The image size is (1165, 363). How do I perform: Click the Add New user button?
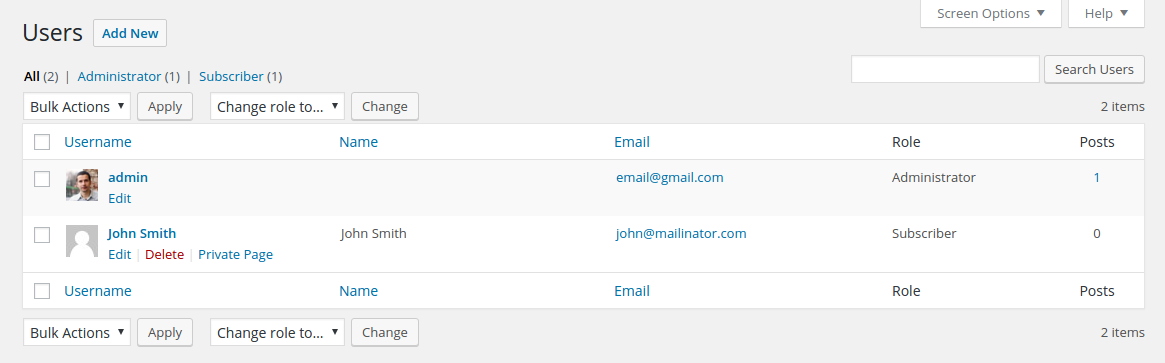point(130,33)
